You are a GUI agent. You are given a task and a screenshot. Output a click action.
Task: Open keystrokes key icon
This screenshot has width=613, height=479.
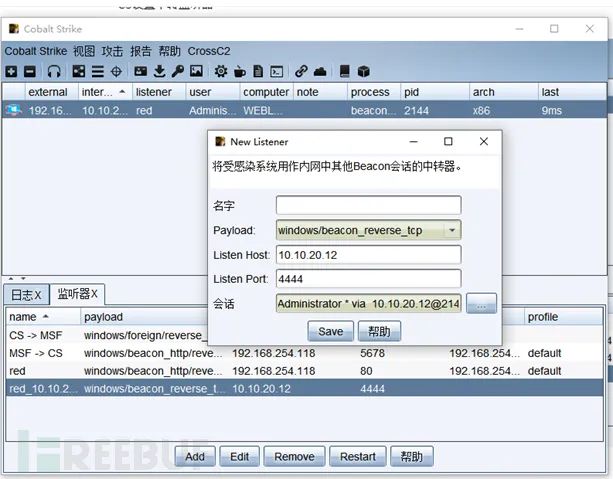point(177,71)
